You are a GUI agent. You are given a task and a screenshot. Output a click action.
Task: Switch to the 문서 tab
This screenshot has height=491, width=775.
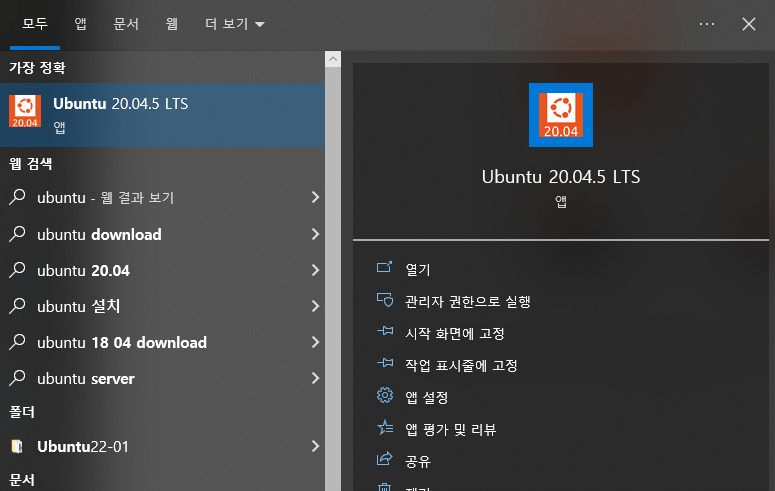pyautogui.click(x=126, y=24)
